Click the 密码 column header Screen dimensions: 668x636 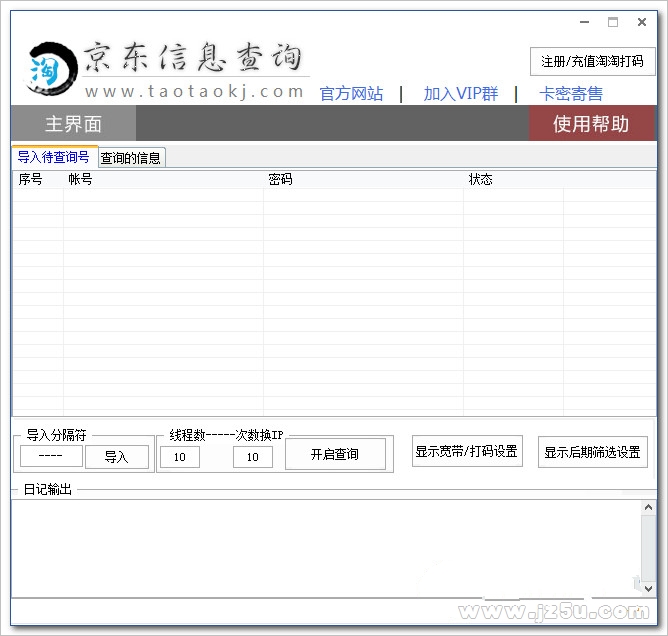[363, 179]
